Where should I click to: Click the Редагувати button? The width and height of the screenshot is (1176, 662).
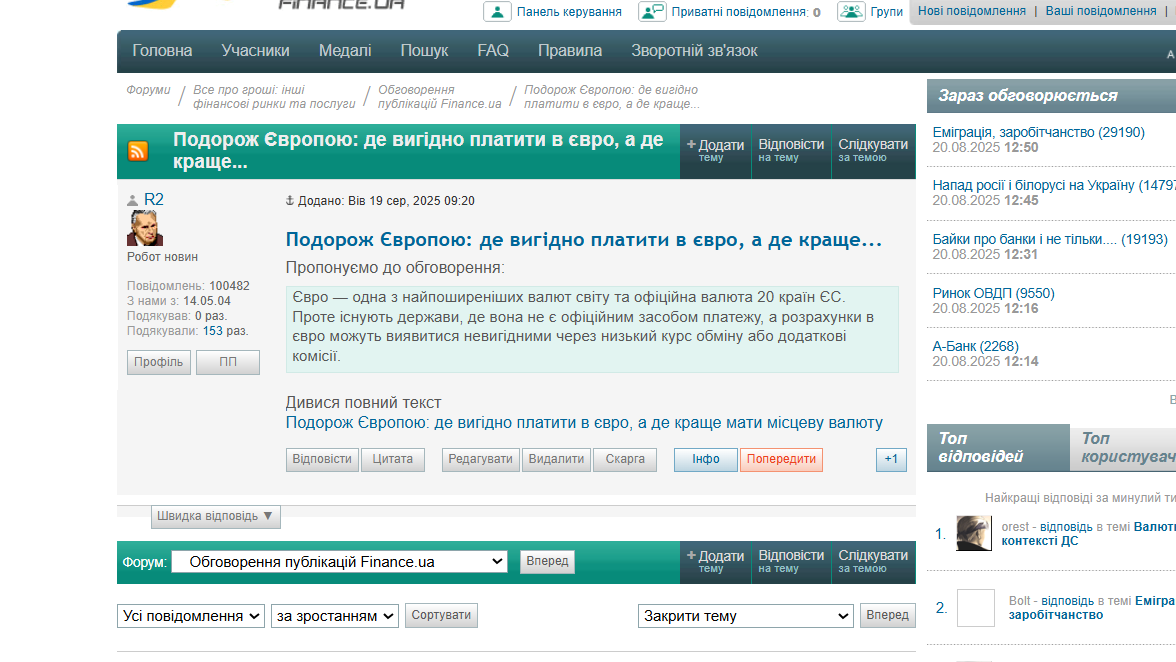click(x=480, y=459)
